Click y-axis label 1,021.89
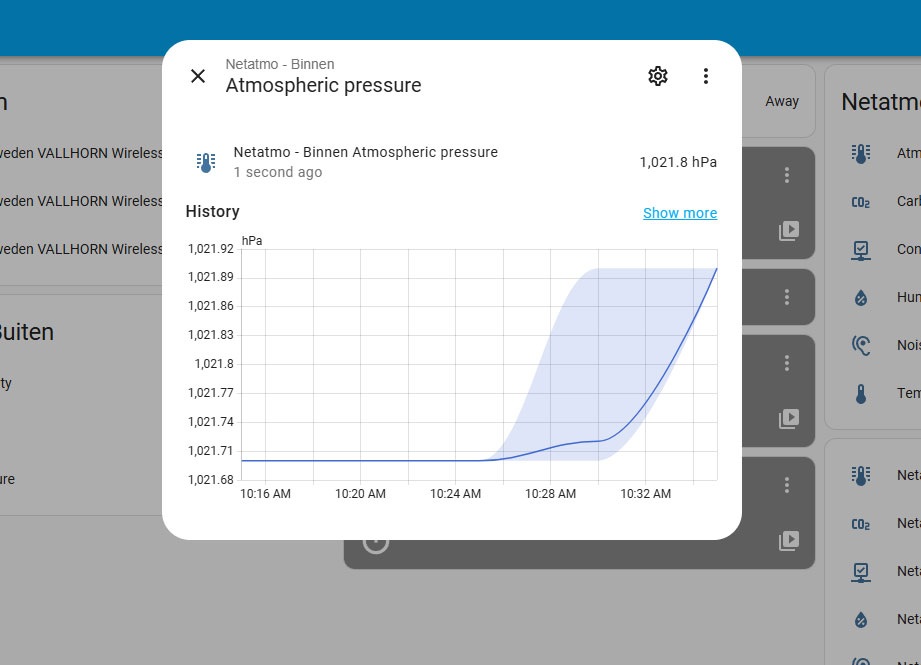Image resolution: width=921 pixels, height=665 pixels. tap(211, 277)
